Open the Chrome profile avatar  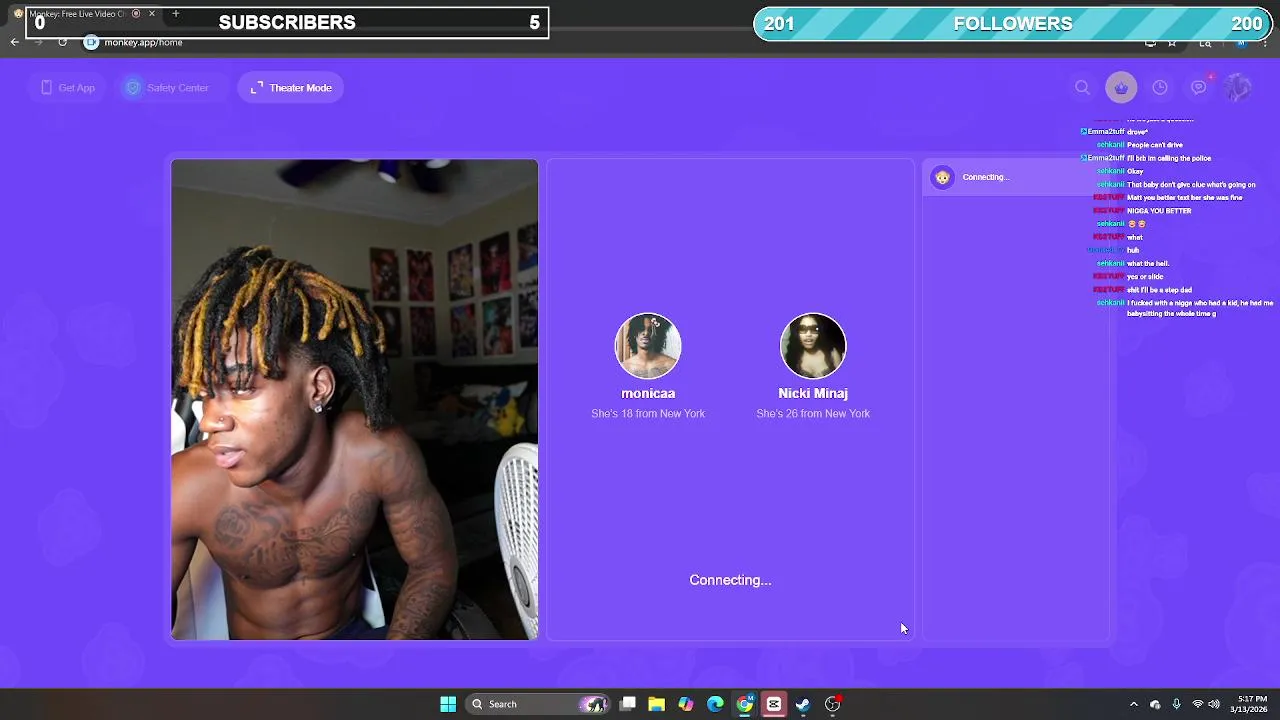(x=1241, y=43)
